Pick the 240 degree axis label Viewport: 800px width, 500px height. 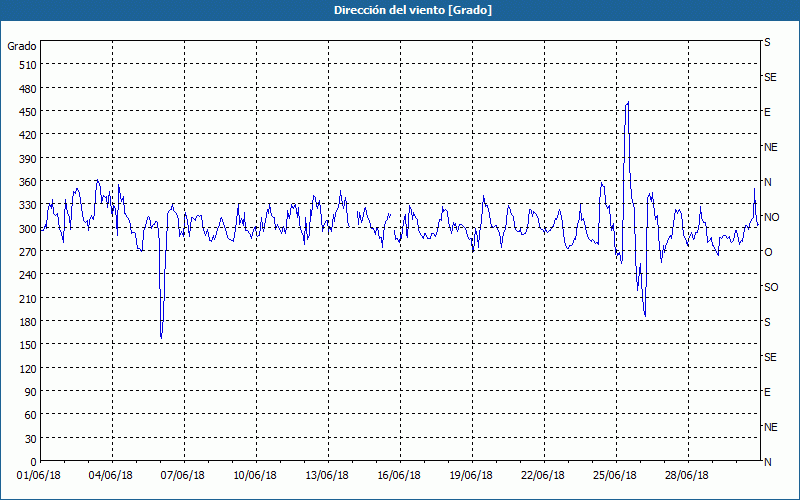28,276
